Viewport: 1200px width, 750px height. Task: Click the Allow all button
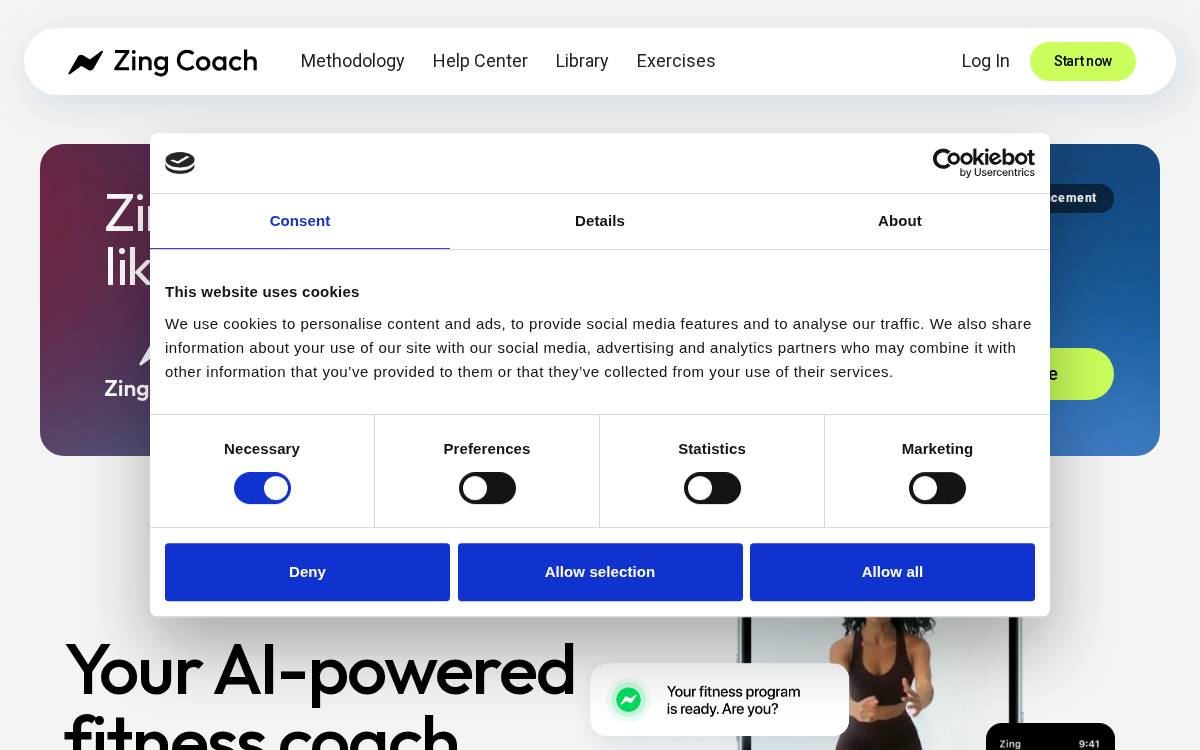click(x=892, y=572)
